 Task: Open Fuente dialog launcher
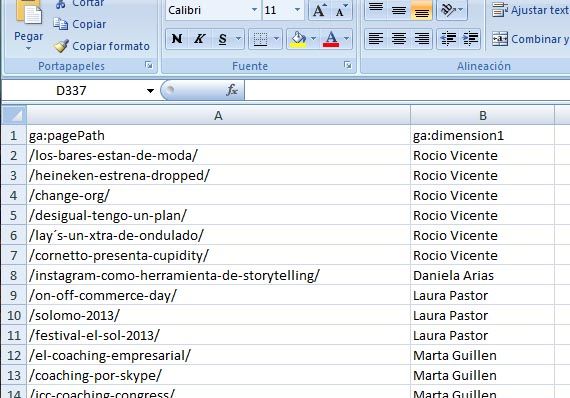(x=348, y=65)
